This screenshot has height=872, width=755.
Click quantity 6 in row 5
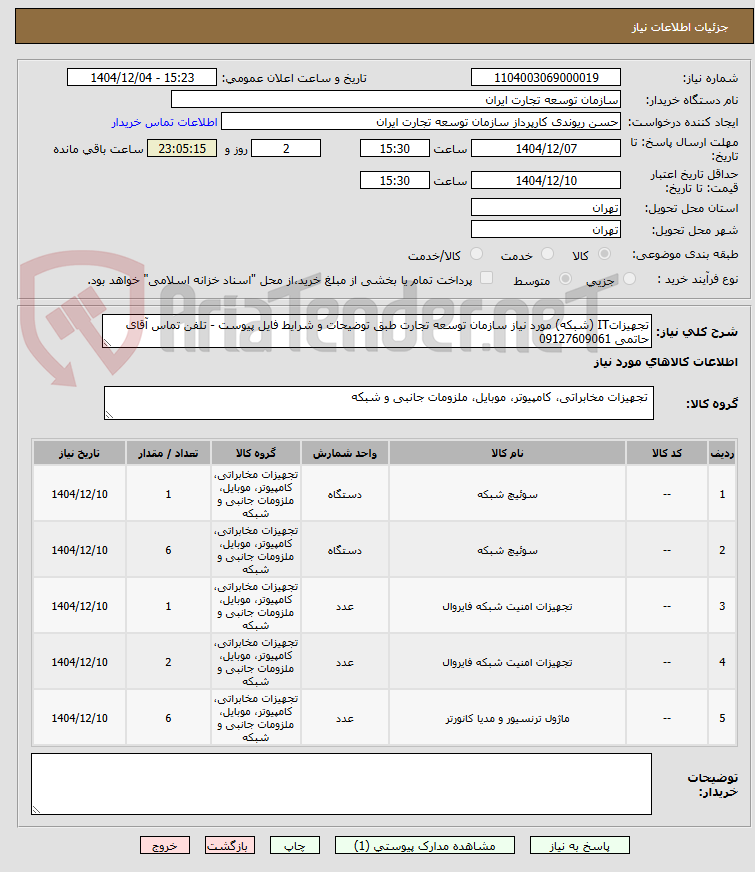click(x=168, y=719)
